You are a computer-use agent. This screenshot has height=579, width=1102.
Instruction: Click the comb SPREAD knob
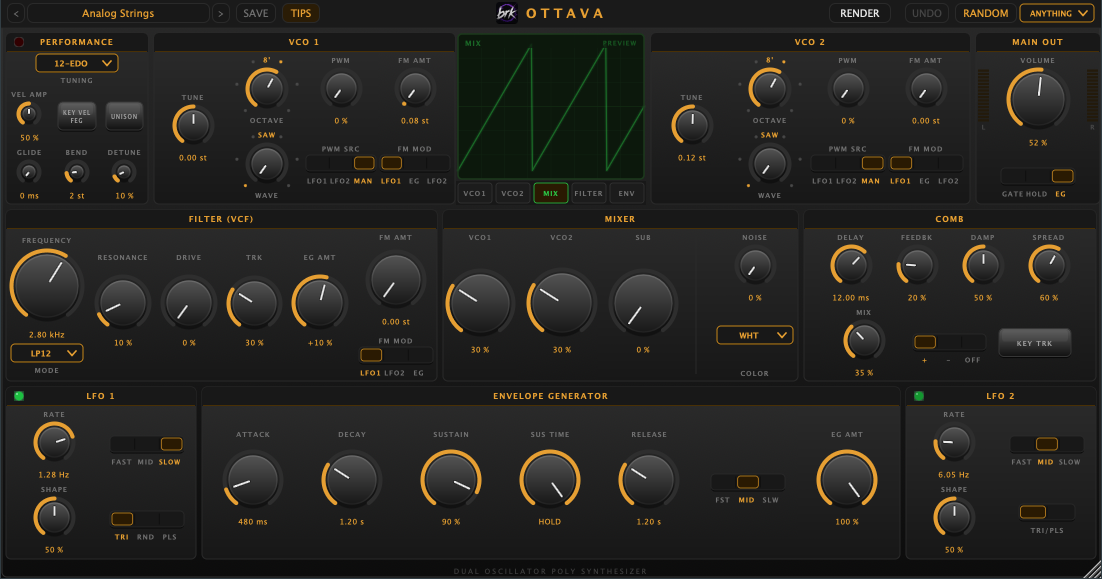pos(1048,266)
